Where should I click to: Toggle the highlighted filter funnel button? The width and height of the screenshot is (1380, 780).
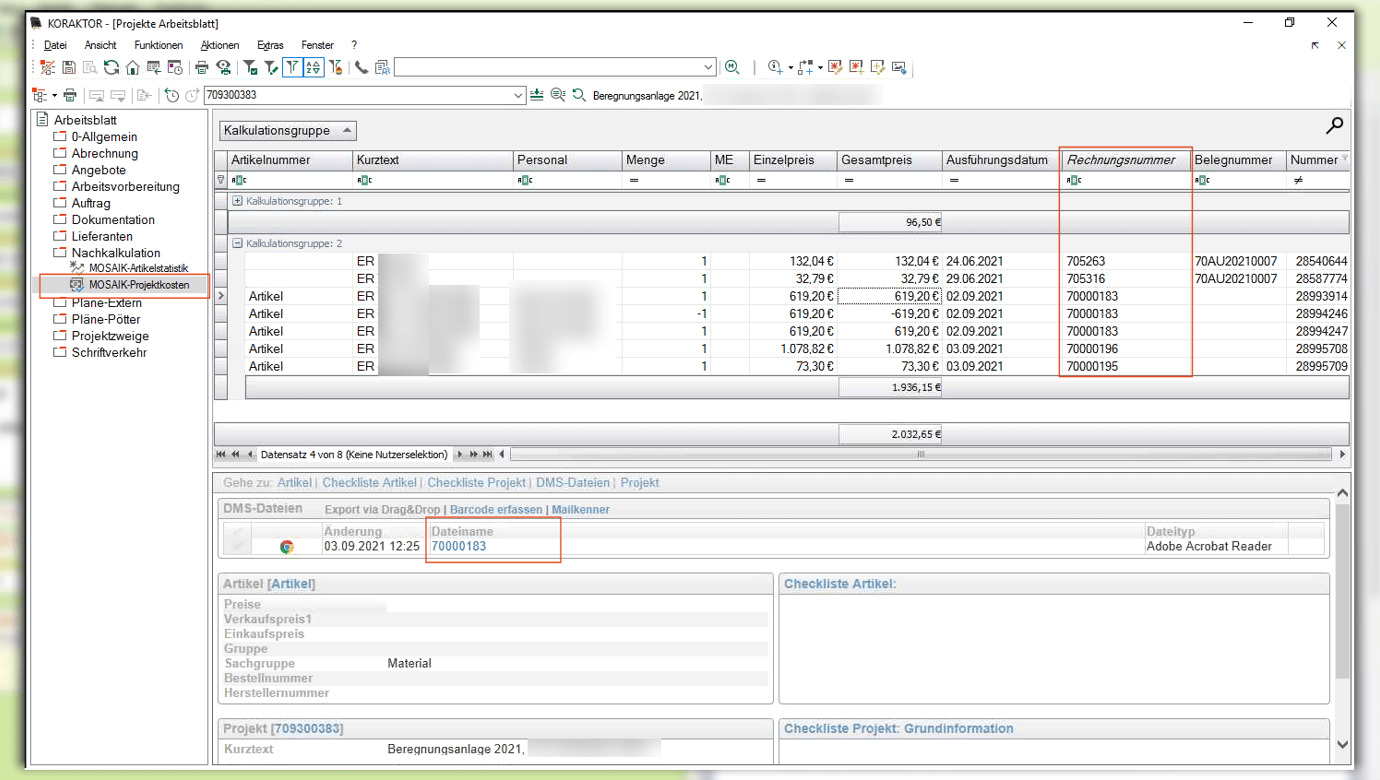click(x=292, y=68)
